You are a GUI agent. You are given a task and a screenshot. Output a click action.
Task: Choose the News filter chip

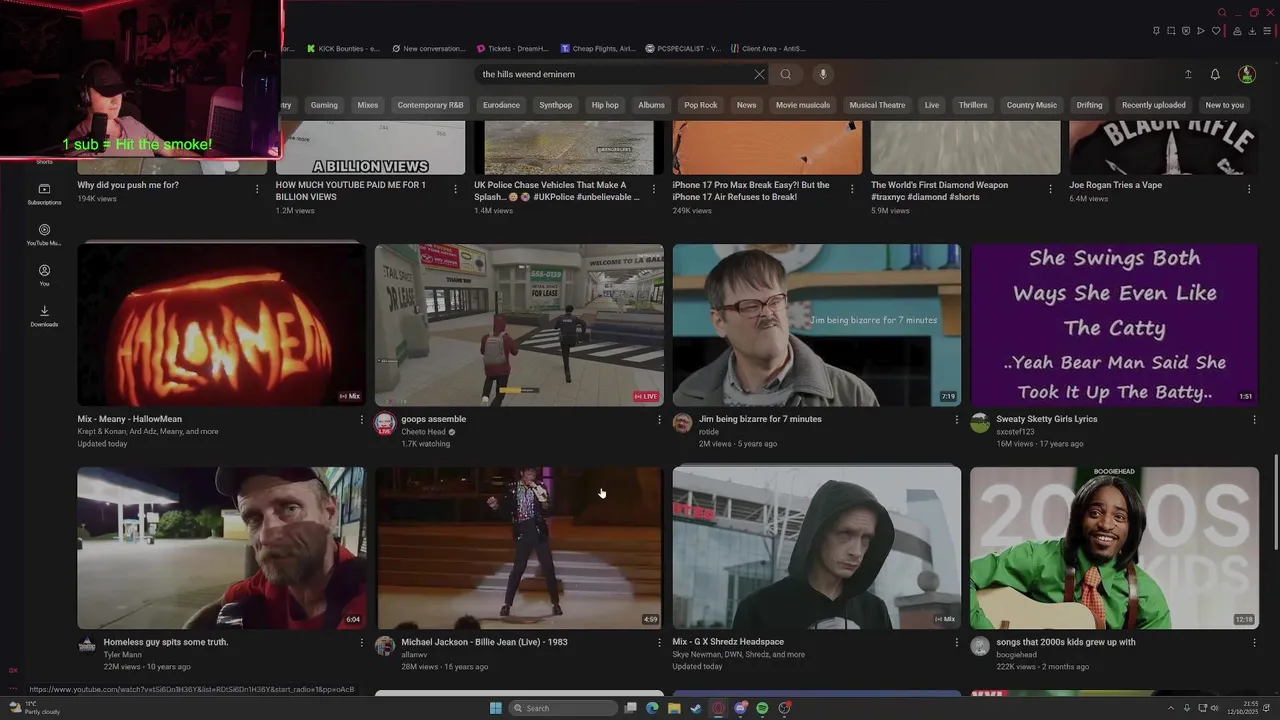pos(746,105)
